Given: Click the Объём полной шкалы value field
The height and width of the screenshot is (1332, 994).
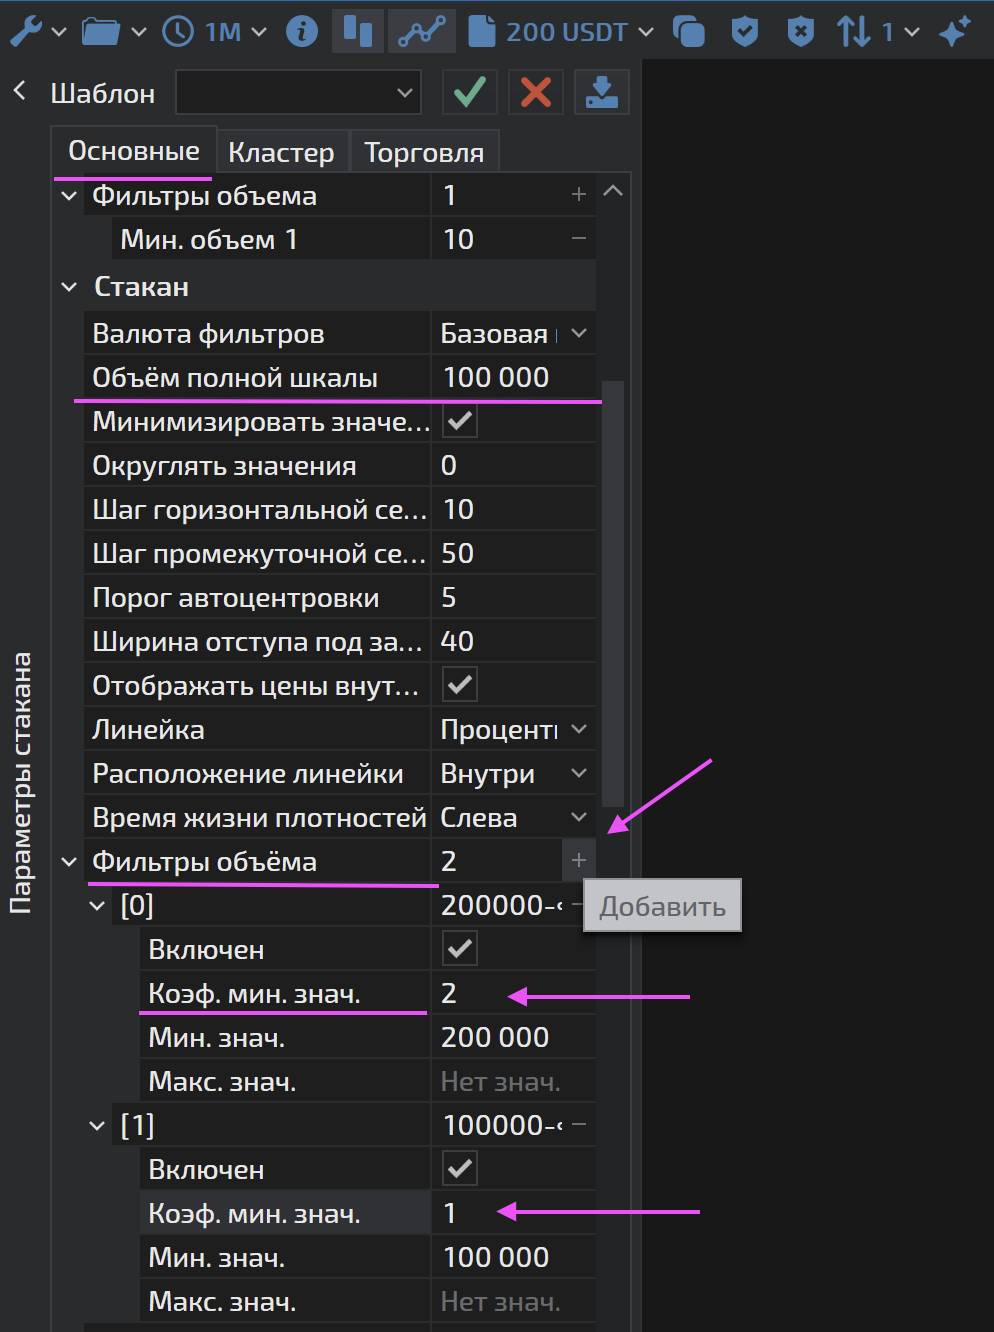Looking at the screenshot, I should [512, 378].
